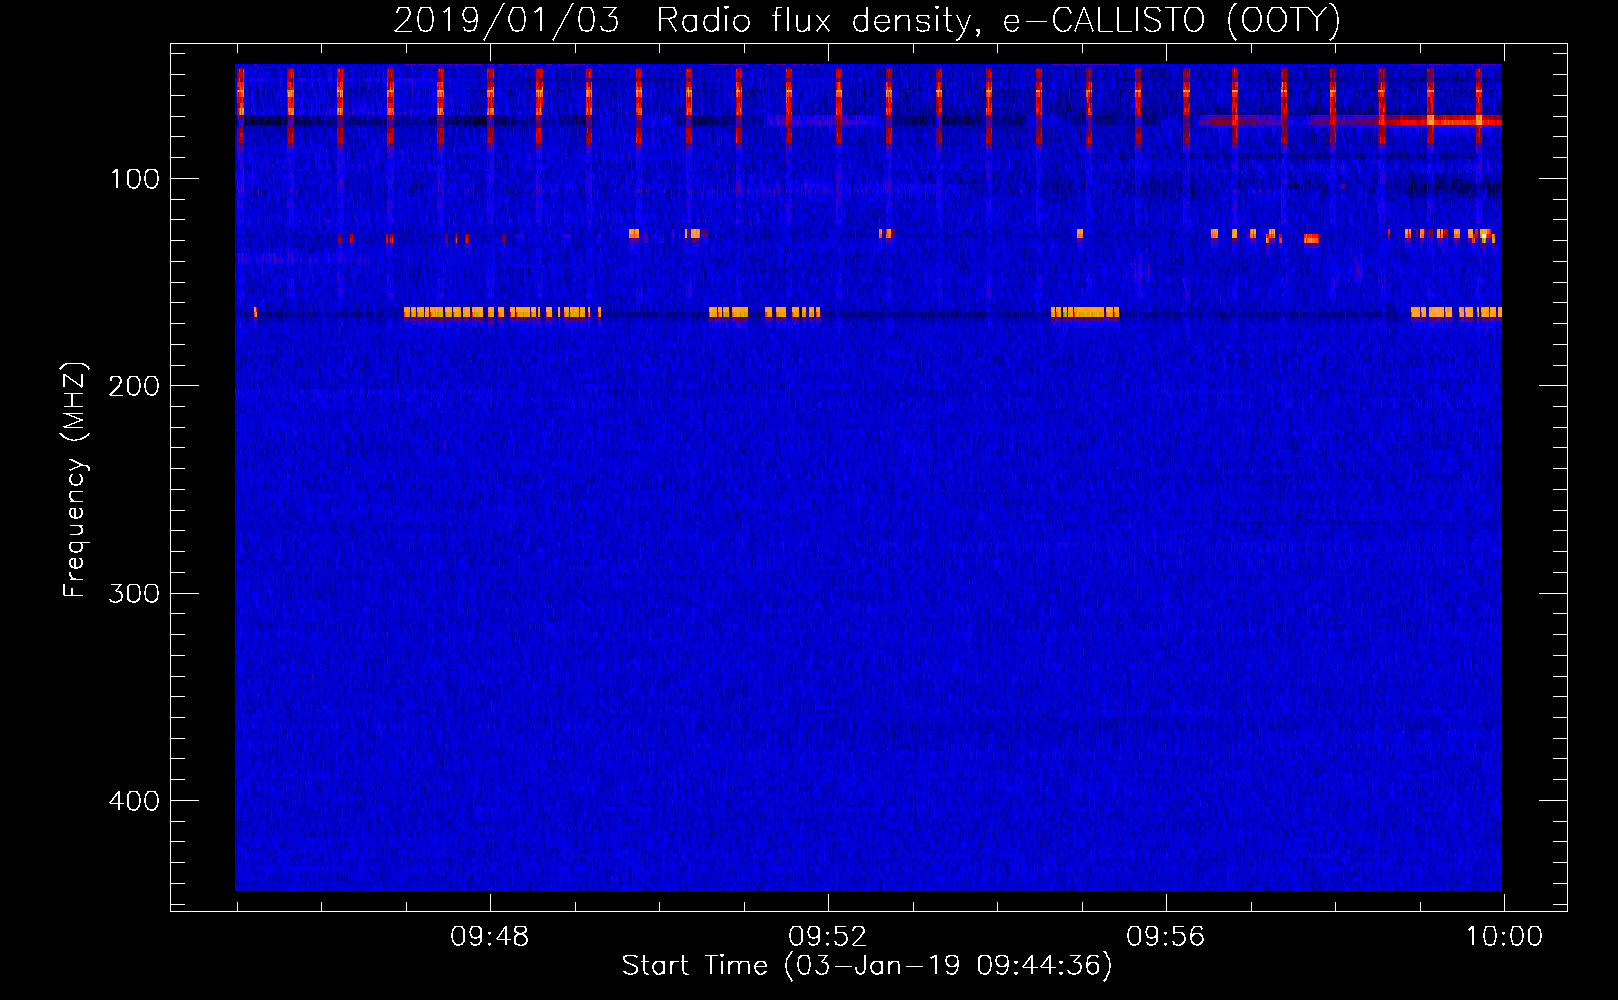1618x1000 pixels.
Task: Click the 09:52 time tick label
Action: (827, 937)
